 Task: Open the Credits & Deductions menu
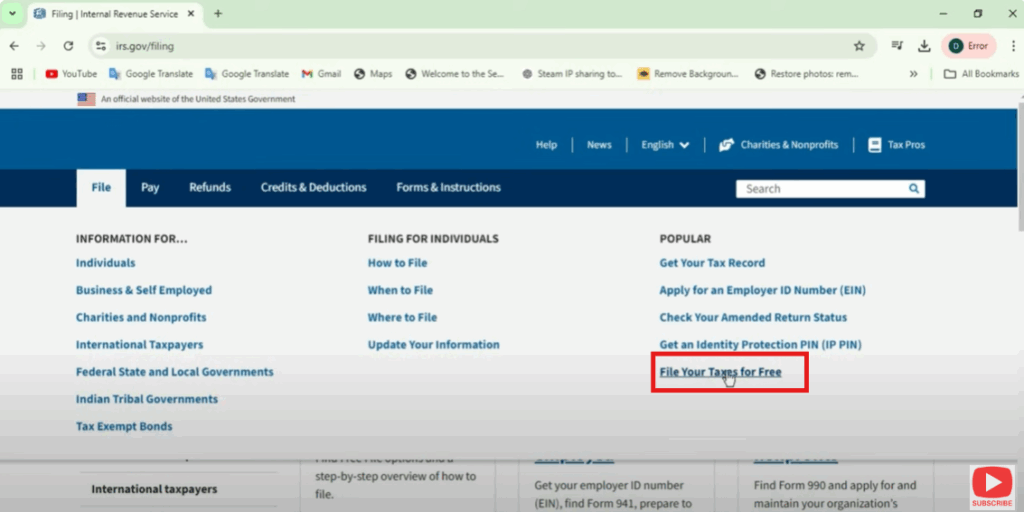coord(313,188)
